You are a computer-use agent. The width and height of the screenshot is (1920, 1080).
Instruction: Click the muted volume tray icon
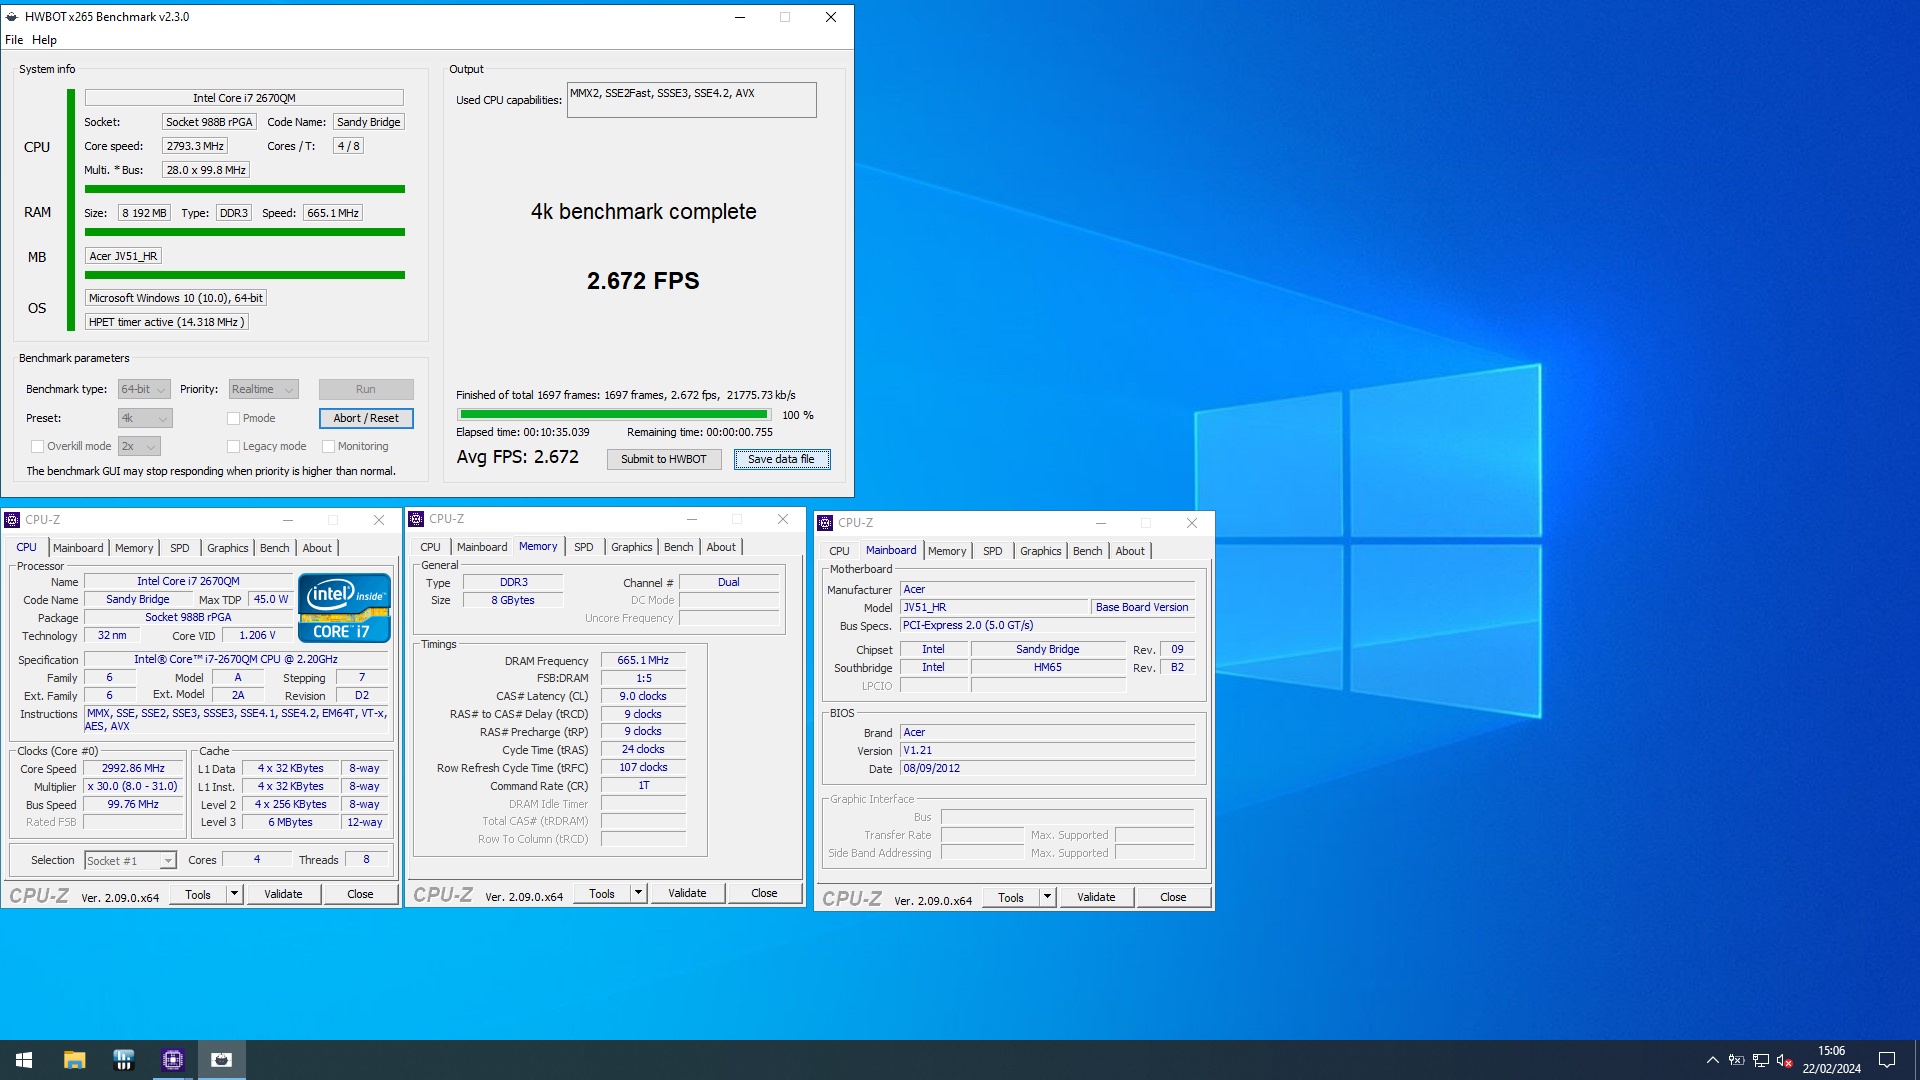1784,1060
